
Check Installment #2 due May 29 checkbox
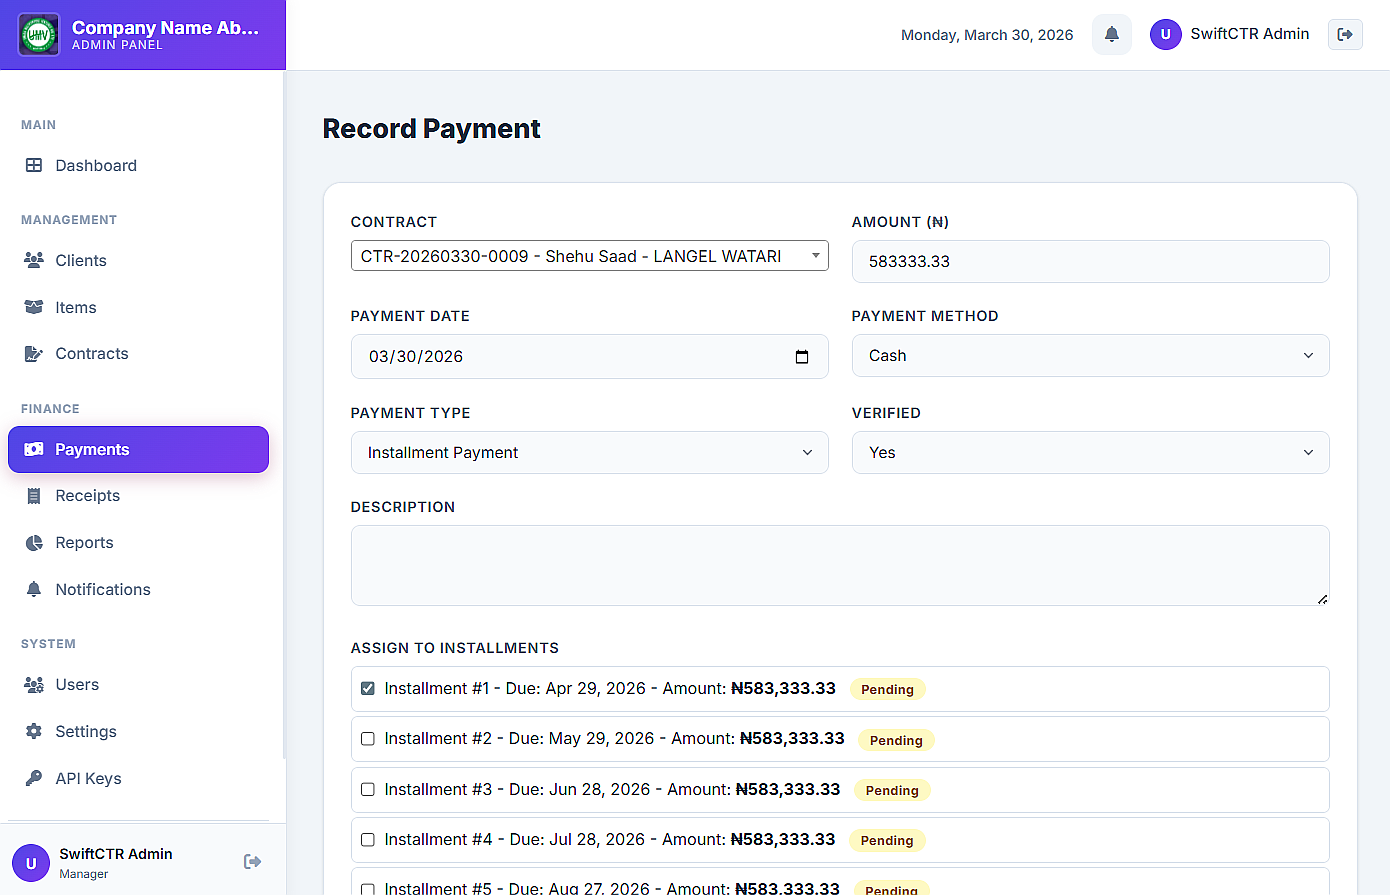click(368, 739)
